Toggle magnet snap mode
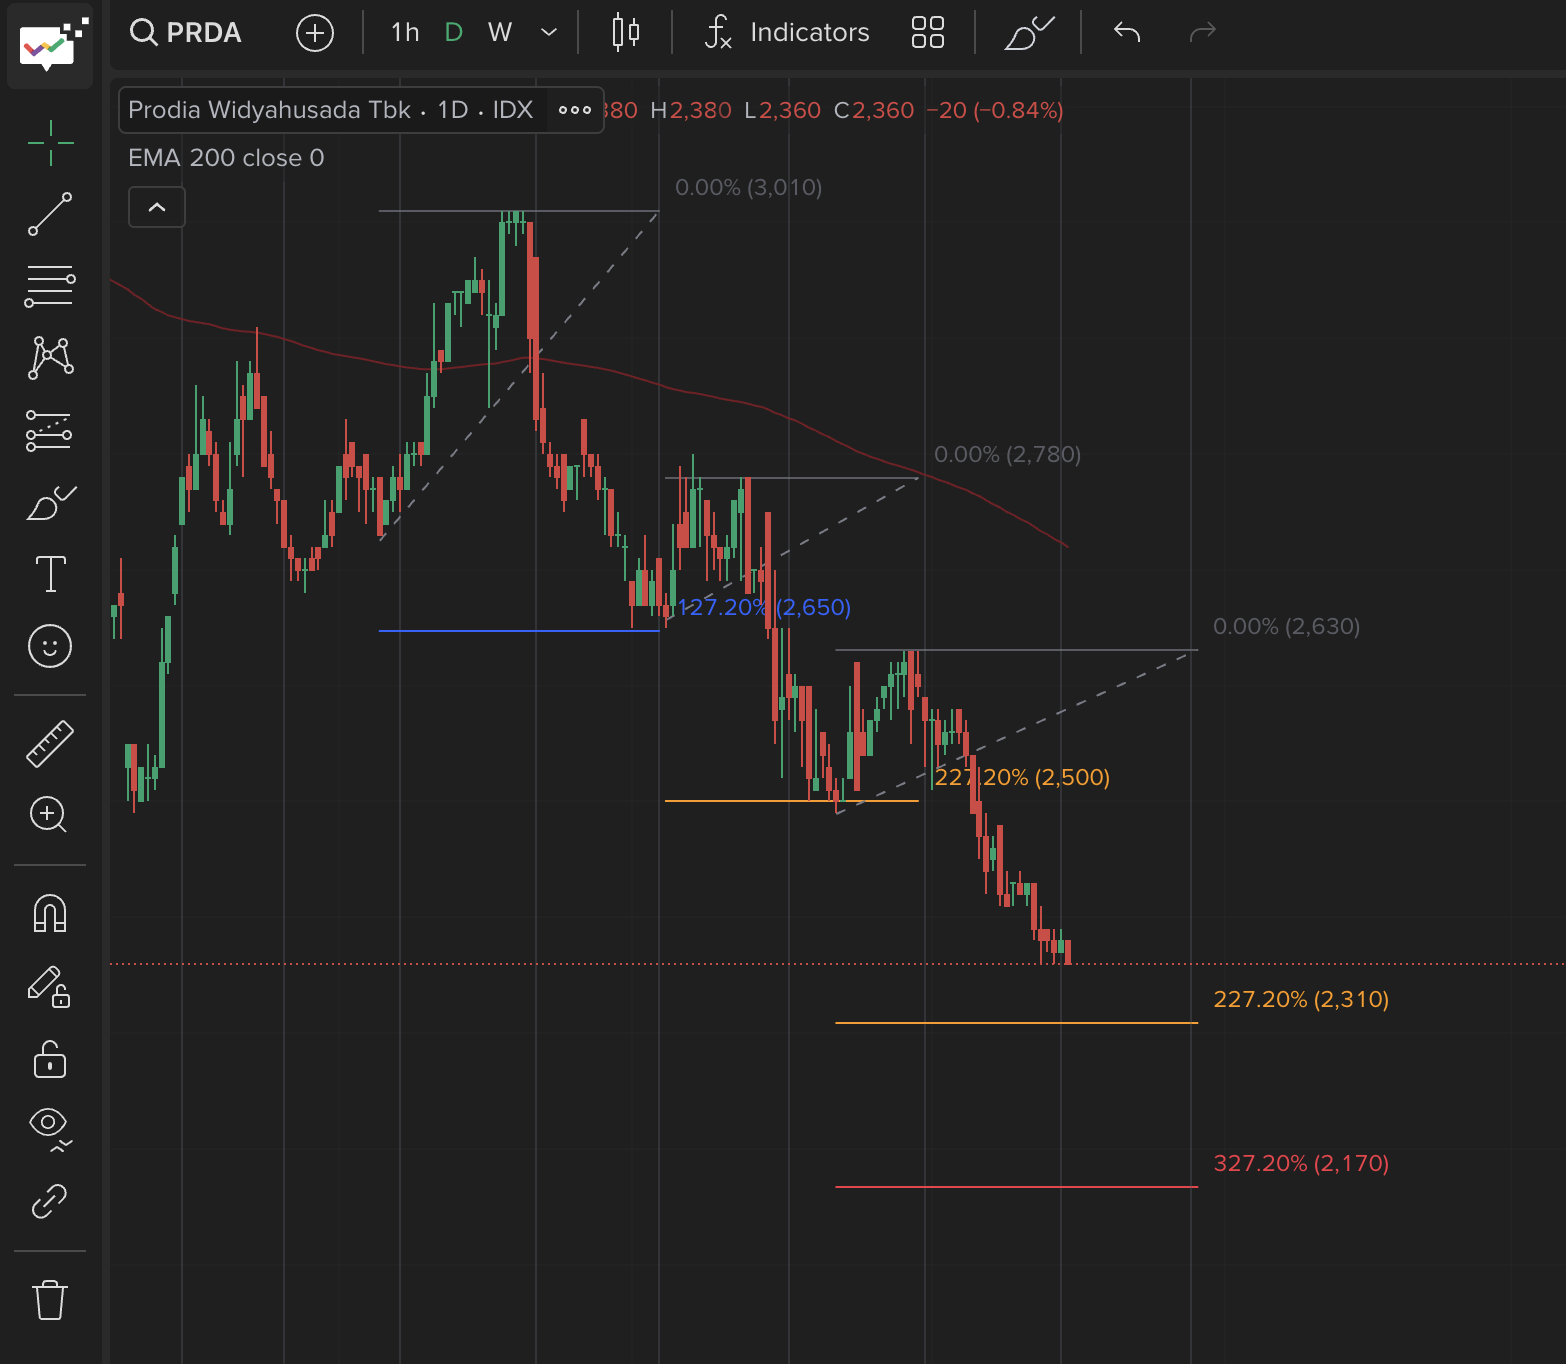 point(50,914)
